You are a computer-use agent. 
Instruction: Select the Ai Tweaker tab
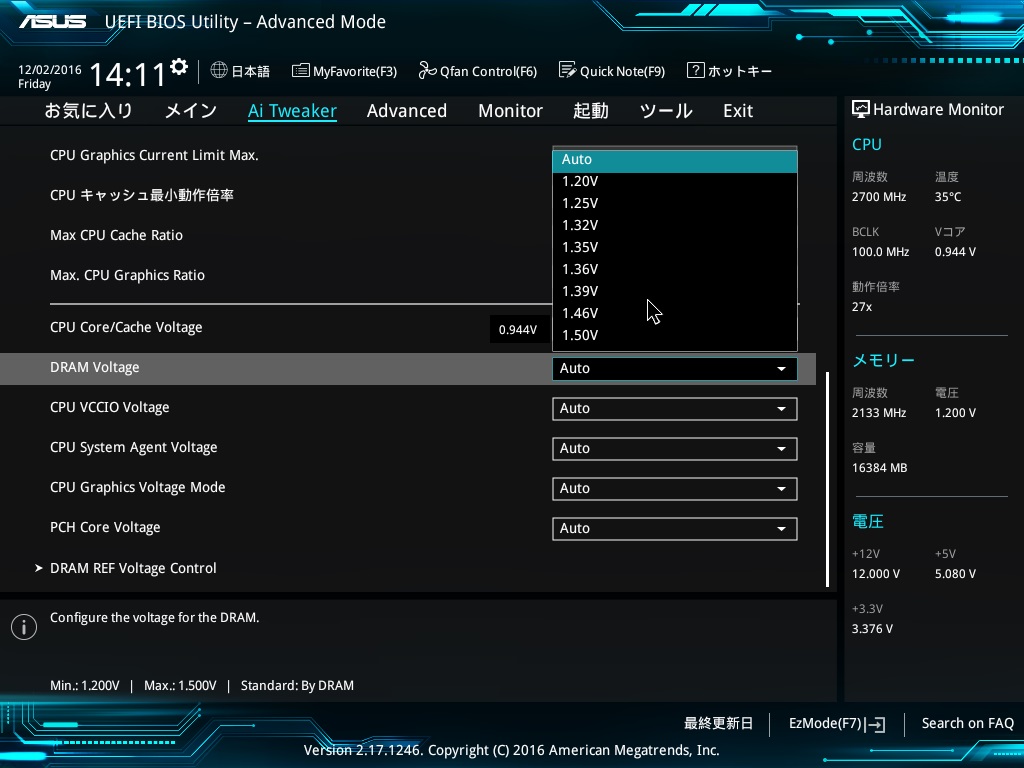pyautogui.click(x=292, y=111)
